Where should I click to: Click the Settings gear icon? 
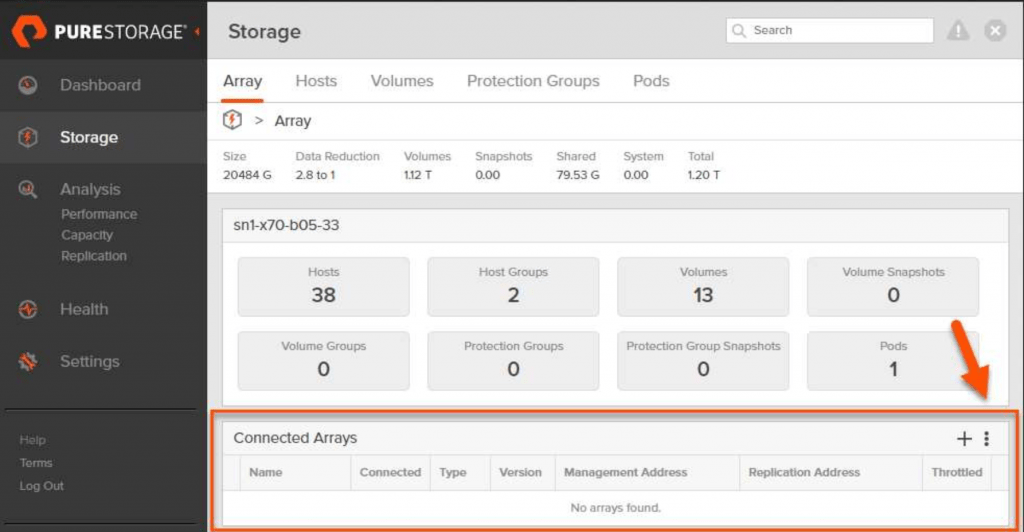click(x=27, y=361)
